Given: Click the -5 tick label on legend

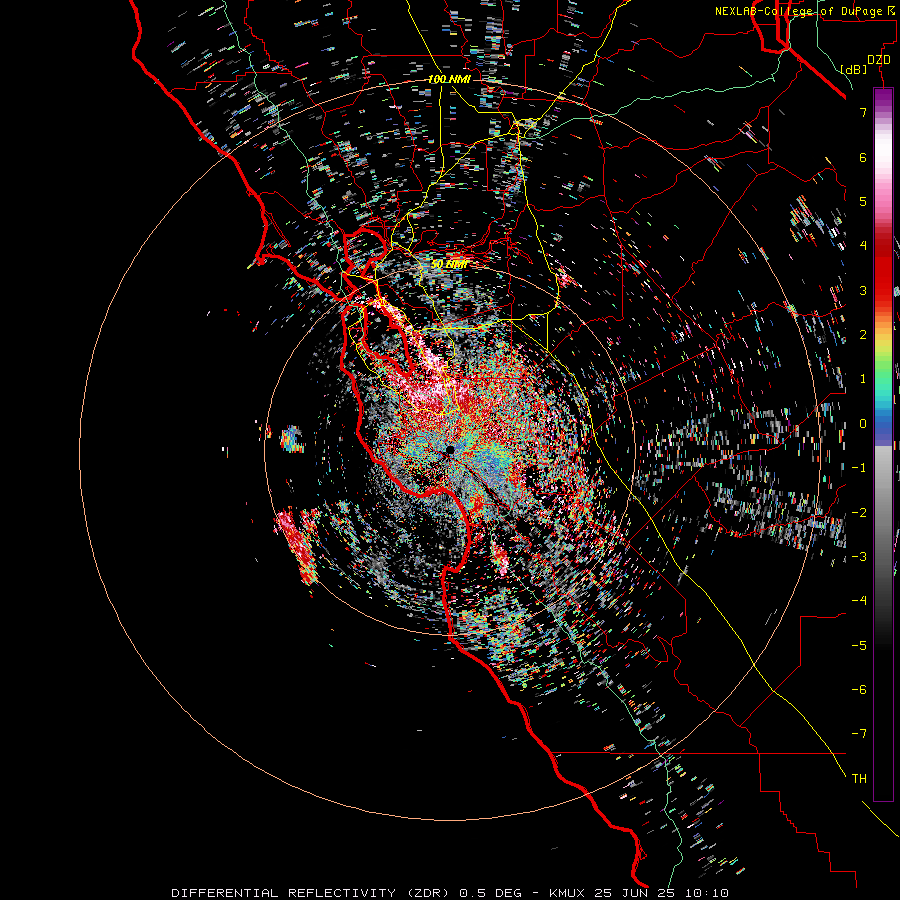Looking at the screenshot, I should 859,646.
